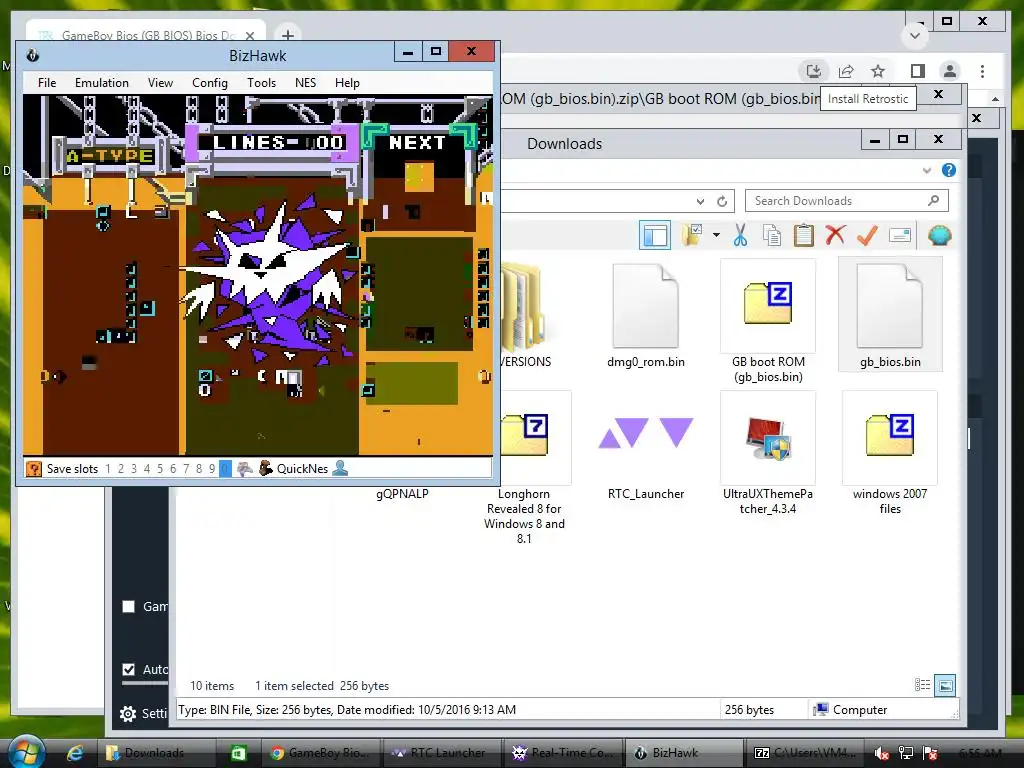Select the RTC_Launcher file

645,447
